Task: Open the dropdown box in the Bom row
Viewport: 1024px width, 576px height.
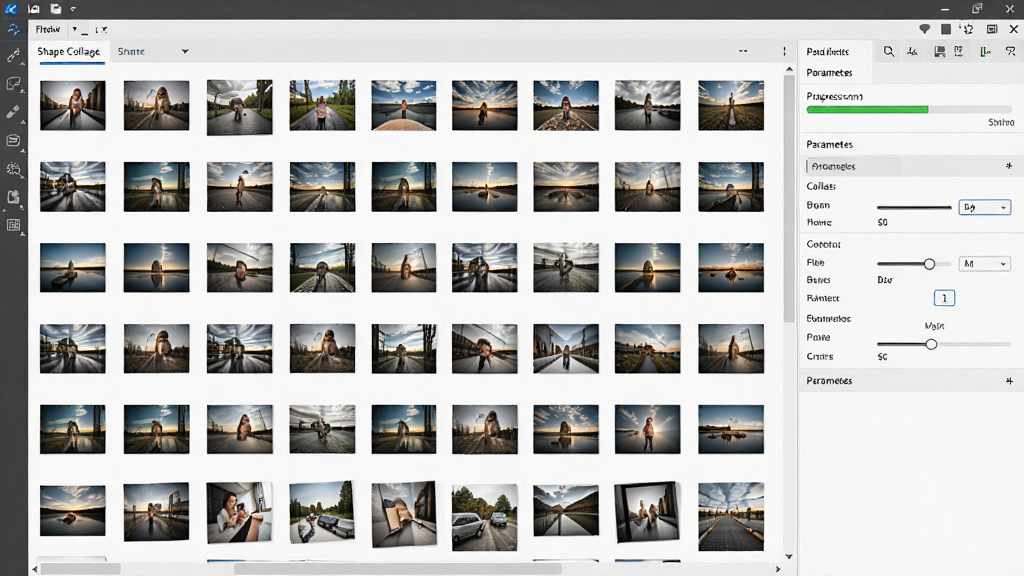Action: point(985,208)
